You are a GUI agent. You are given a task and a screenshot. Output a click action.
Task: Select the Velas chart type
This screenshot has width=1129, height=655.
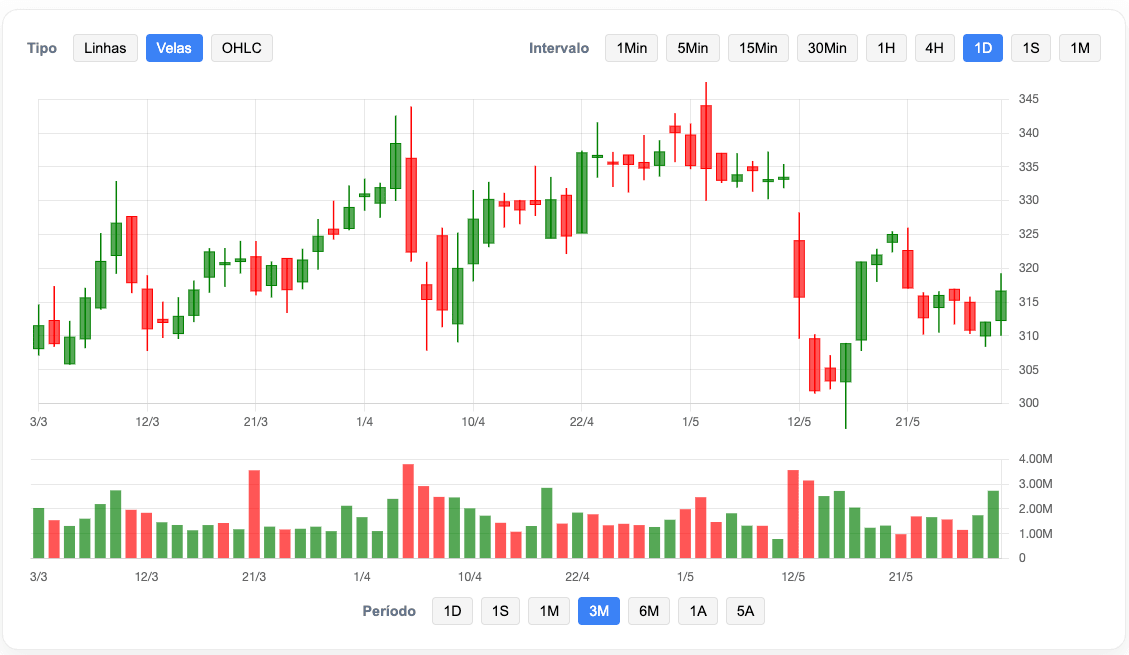[x=175, y=48]
